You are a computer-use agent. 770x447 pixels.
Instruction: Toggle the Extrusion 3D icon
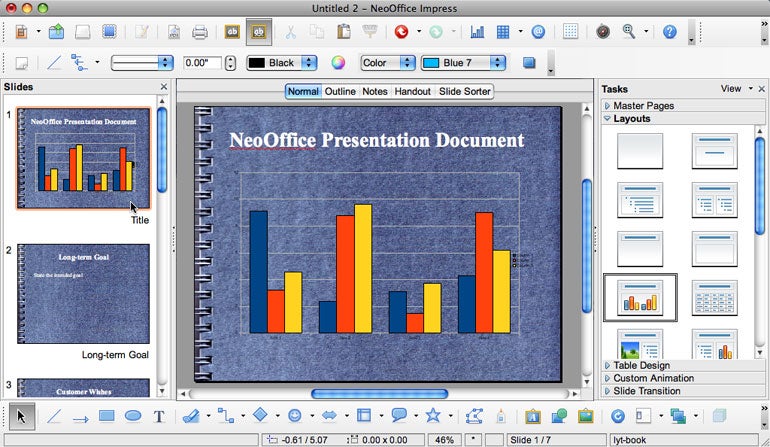pos(719,416)
